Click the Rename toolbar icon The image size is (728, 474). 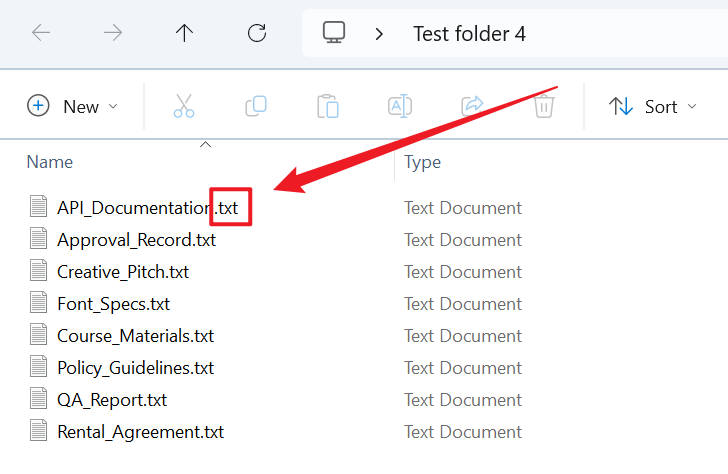coord(400,106)
